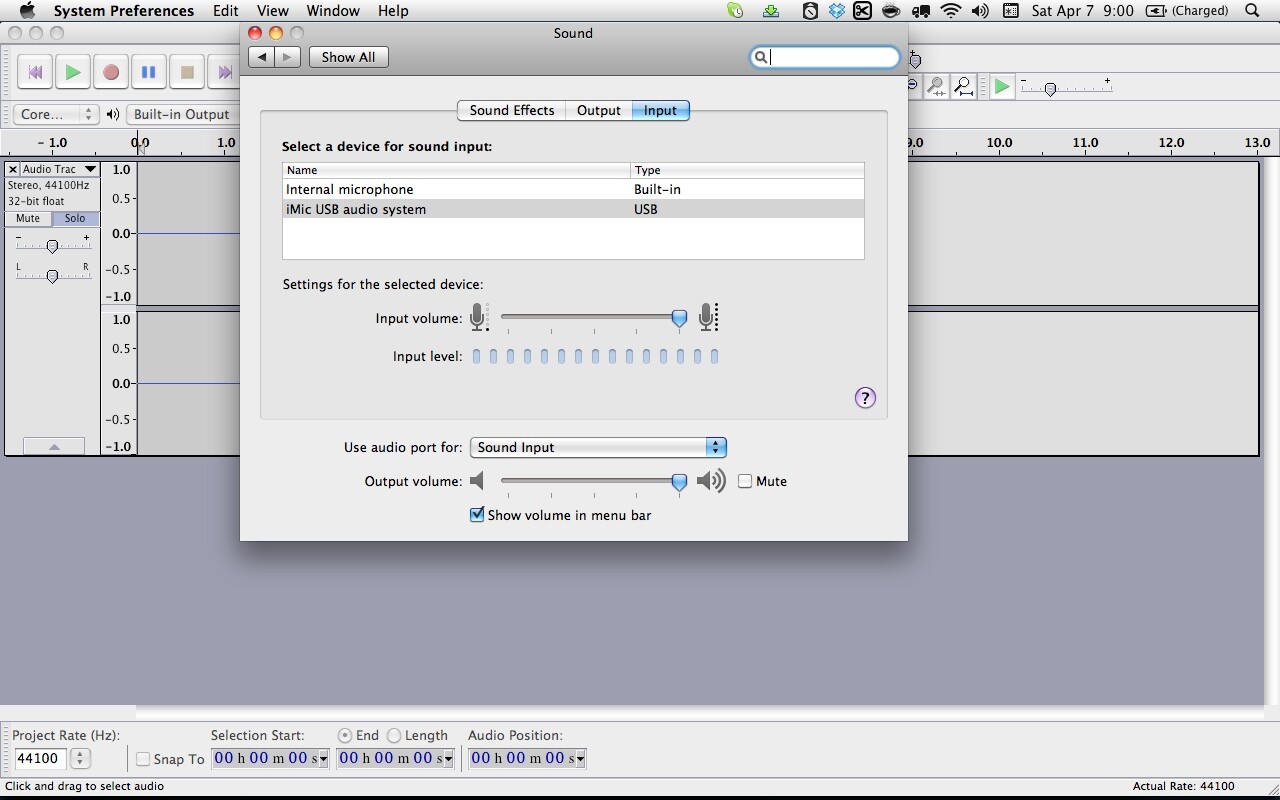Open the Core audio host dropdown
Screen dimensions: 1280x800
[x=56, y=114]
